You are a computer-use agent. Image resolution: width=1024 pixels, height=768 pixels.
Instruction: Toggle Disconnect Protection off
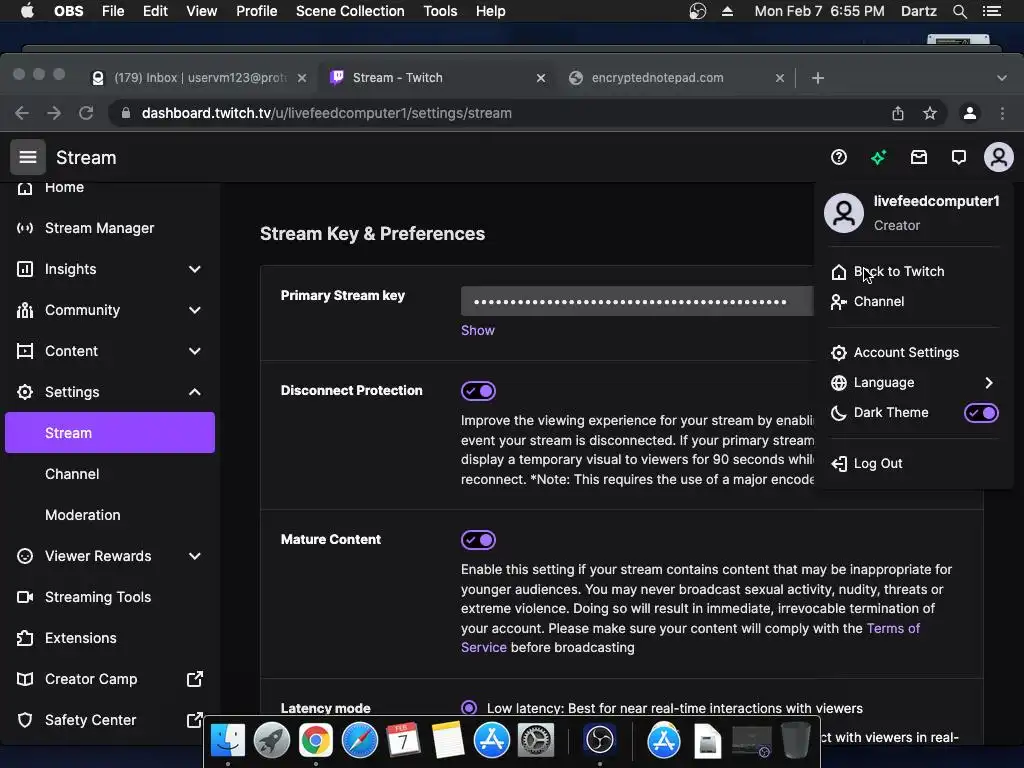[478, 391]
